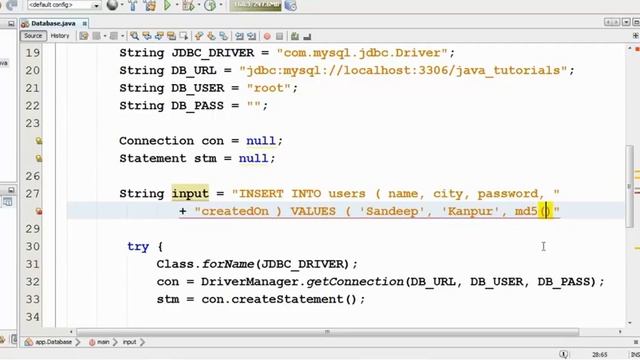
Task: Click line number 27 in gutter
Action: 33,193
